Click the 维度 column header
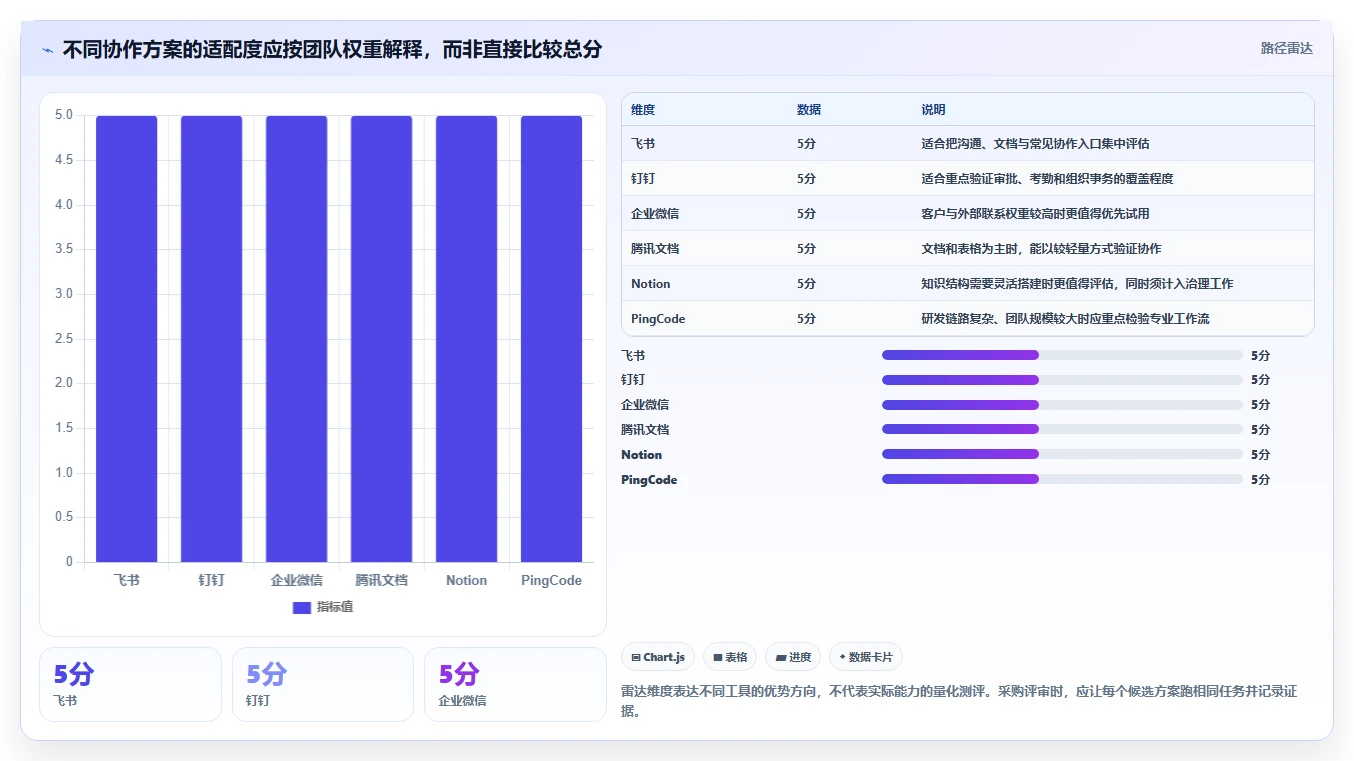 [x=643, y=110]
